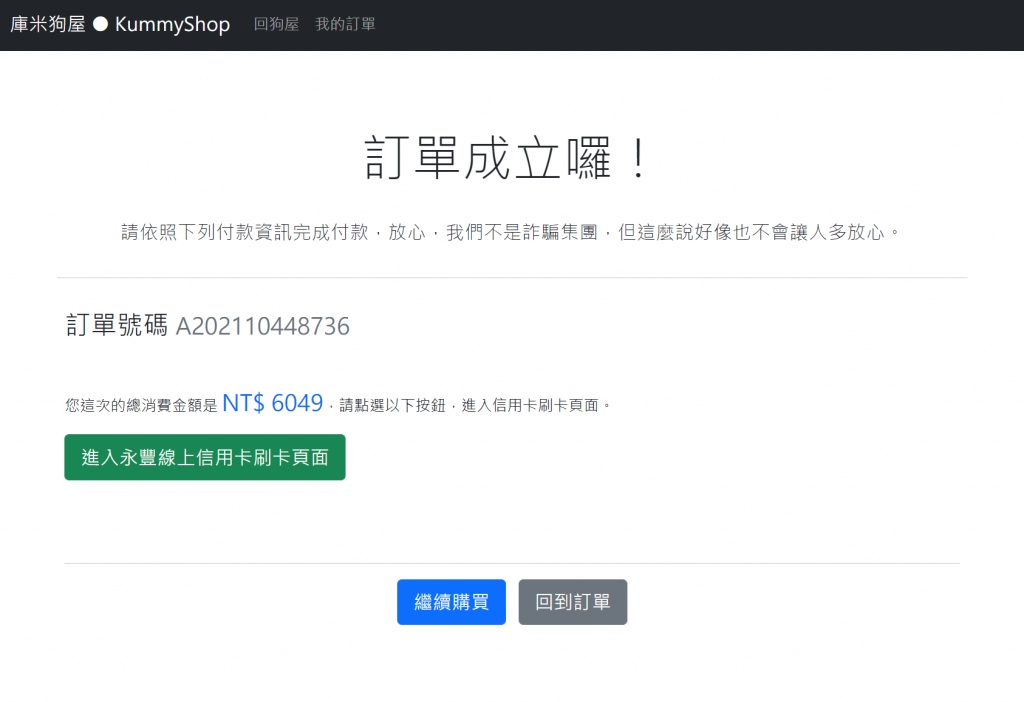1024x702 pixels.
Task: Open the 庫米狗屋 KummyShop brand link
Action: click(120, 24)
